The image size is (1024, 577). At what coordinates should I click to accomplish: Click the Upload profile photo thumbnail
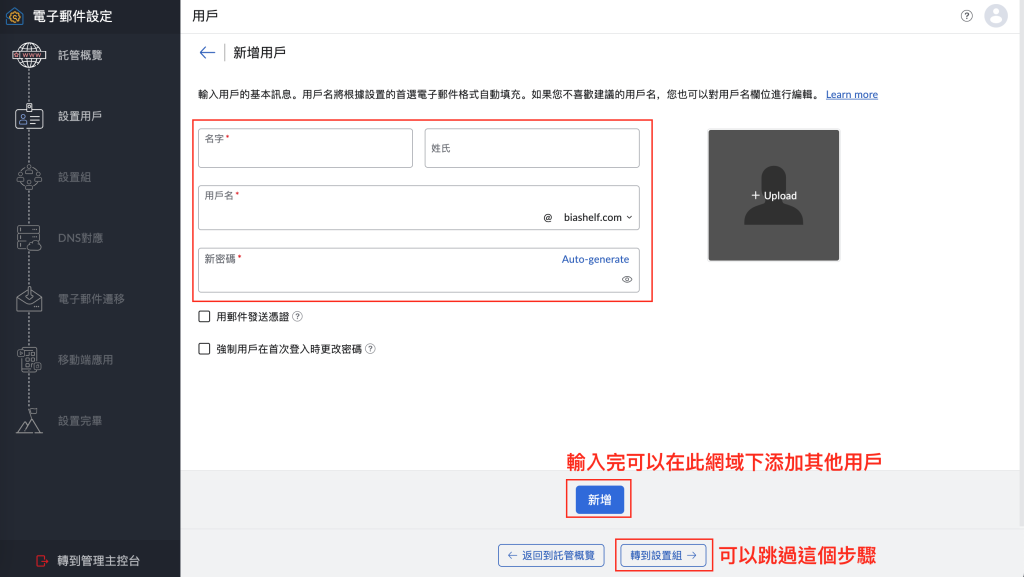coord(774,195)
